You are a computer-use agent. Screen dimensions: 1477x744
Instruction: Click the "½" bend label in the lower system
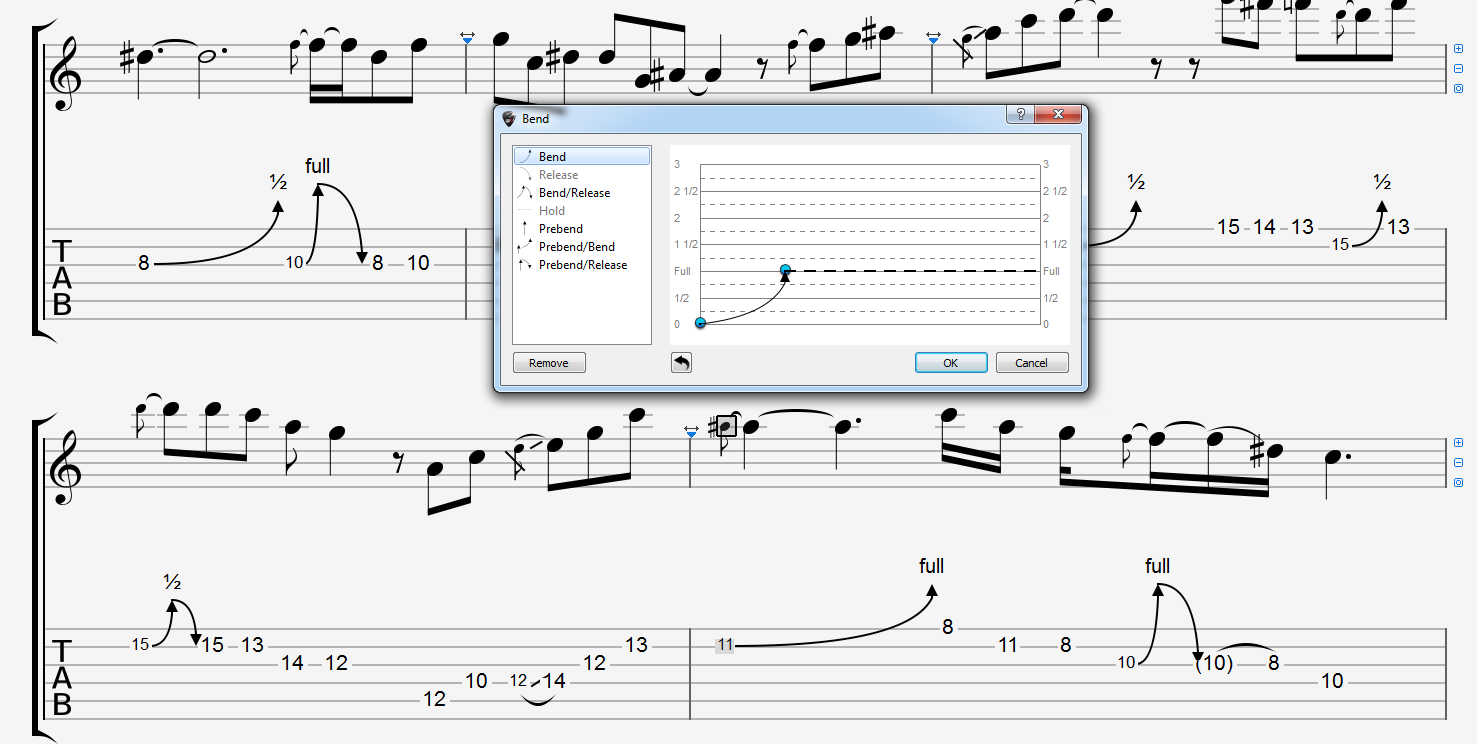point(172,582)
